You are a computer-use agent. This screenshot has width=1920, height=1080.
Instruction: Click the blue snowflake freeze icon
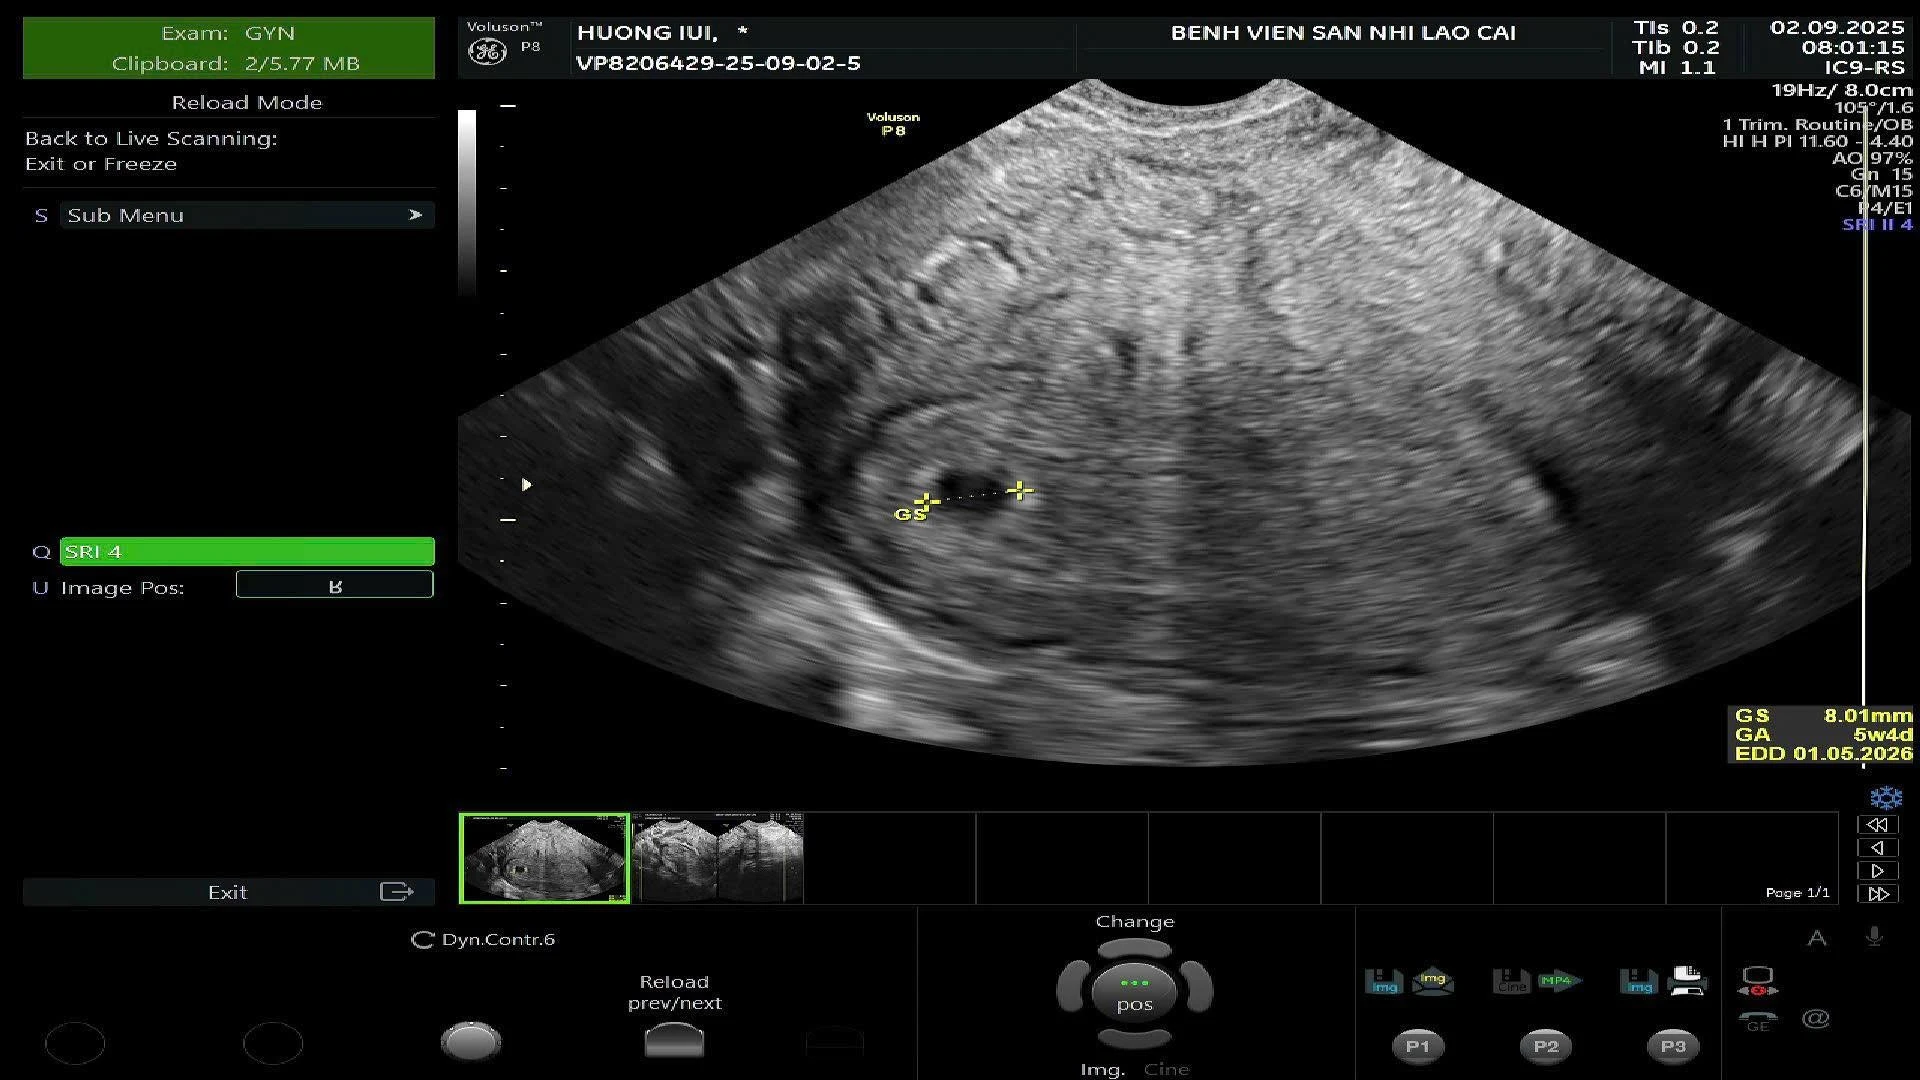[1886, 798]
